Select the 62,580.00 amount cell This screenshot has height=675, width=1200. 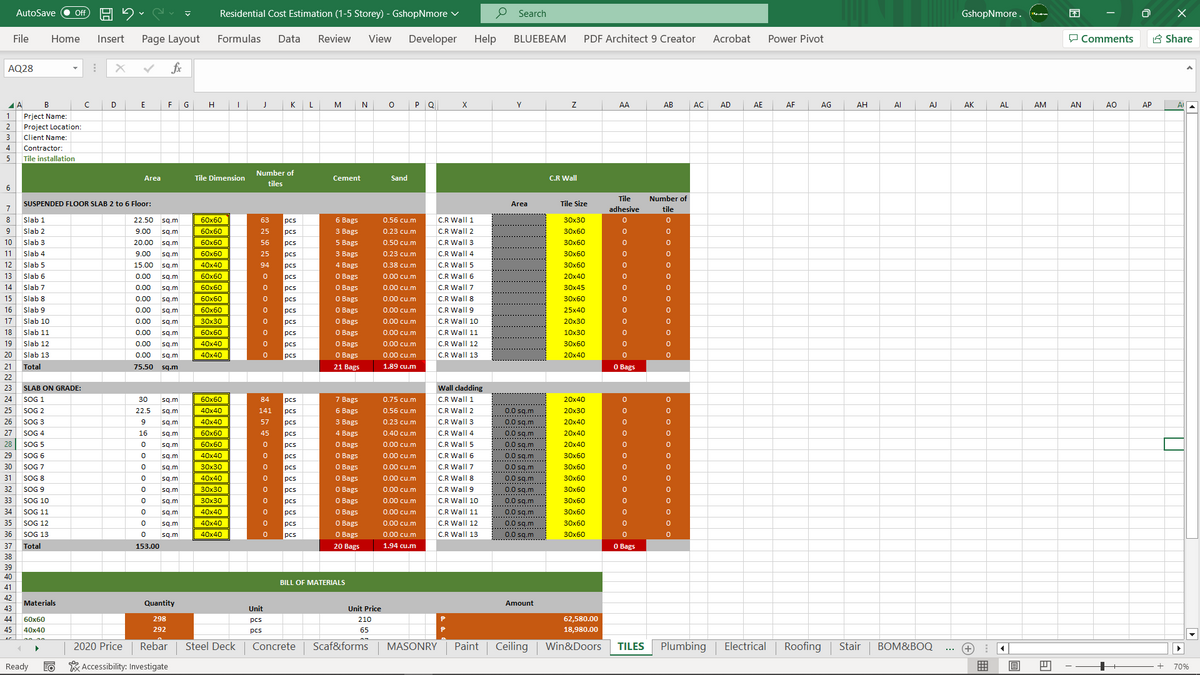574,619
